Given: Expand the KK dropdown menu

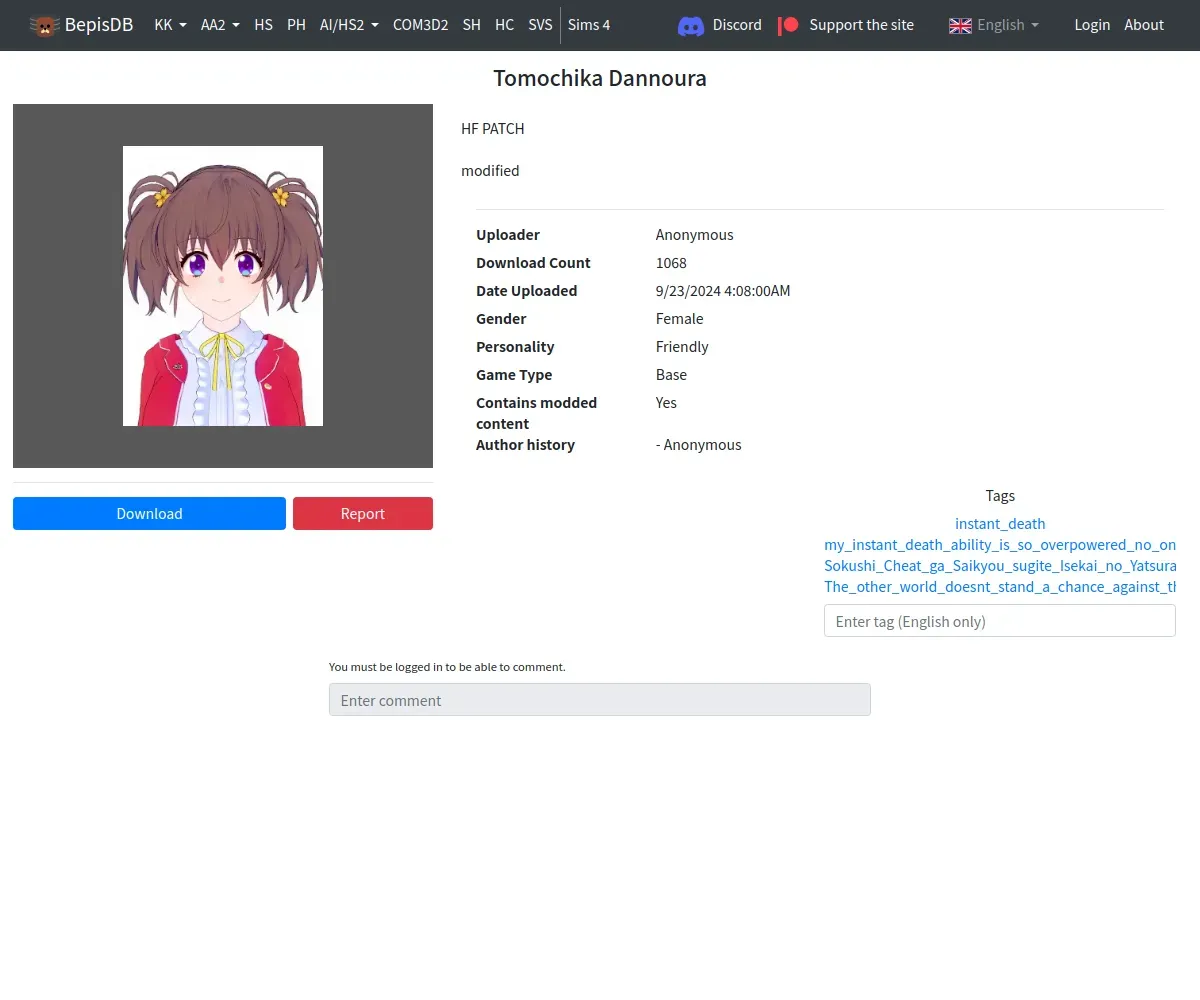Looking at the screenshot, I should (x=170, y=25).
